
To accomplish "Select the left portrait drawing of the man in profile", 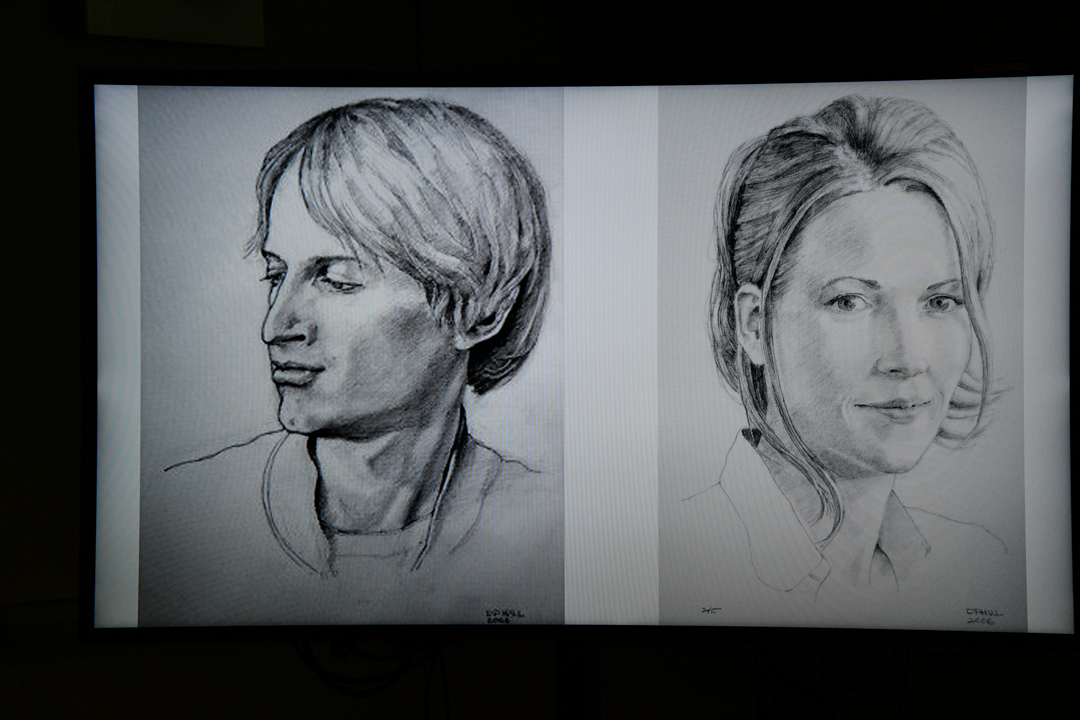I will tap(351, 356).
